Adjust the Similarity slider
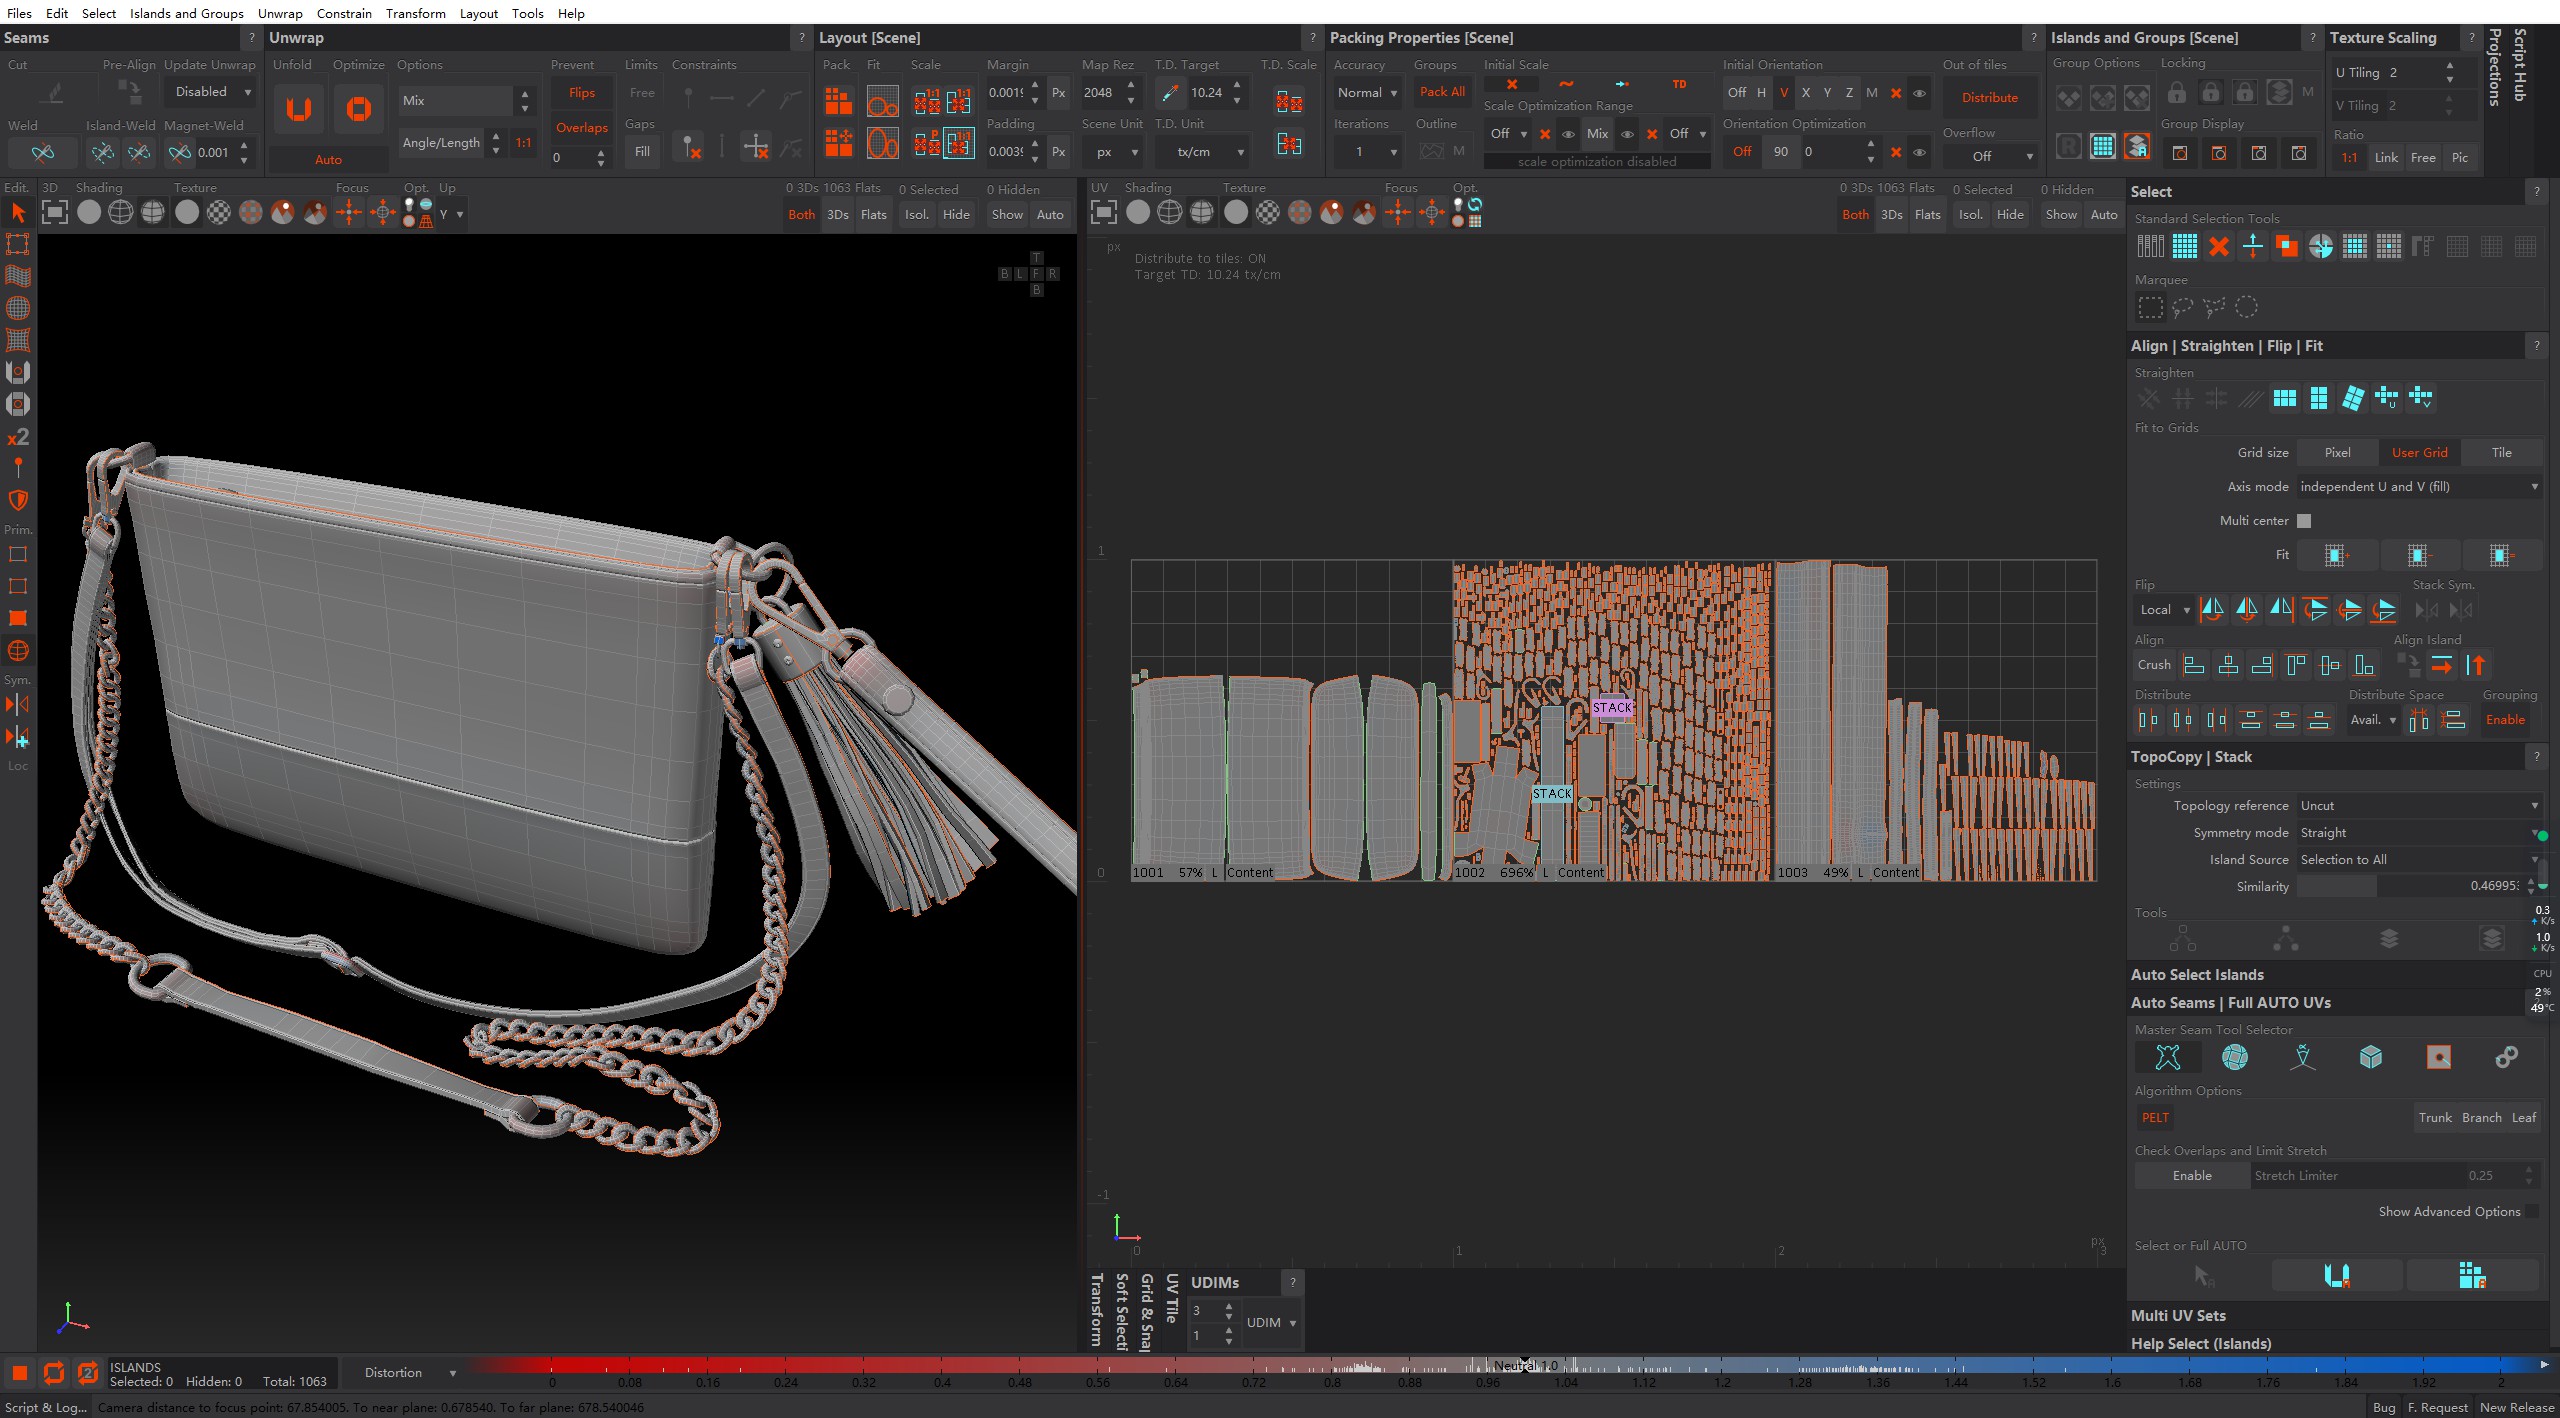Viewport: 2560px width, 1418px height. click(2409, 887)
